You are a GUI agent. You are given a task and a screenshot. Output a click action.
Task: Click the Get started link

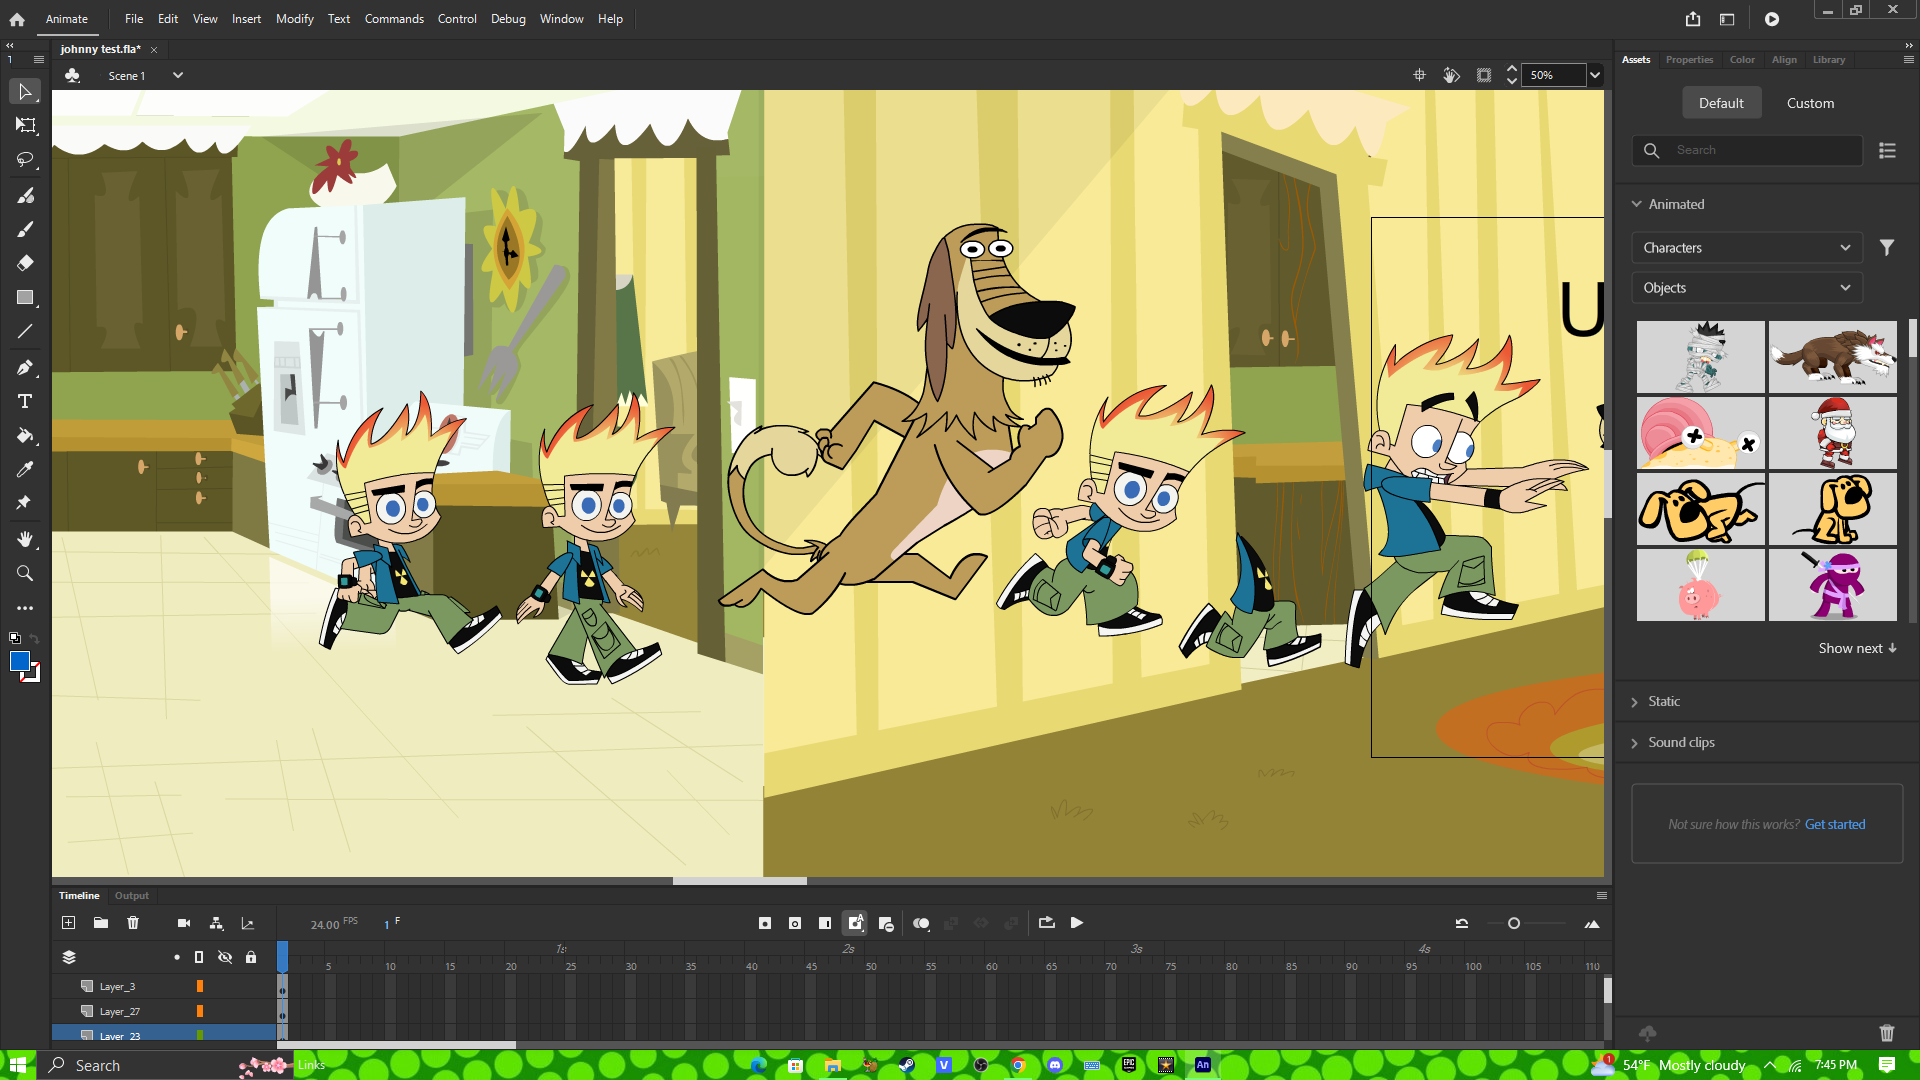pyautogui.click(x=1835, y=824)
